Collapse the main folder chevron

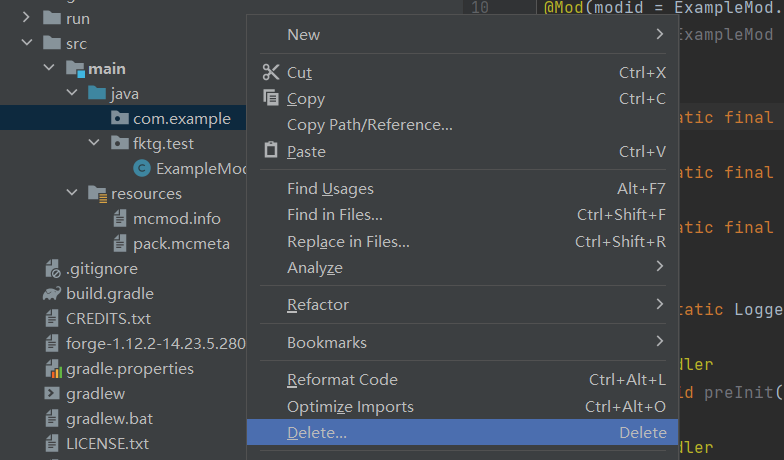click(x=49, y=69)
